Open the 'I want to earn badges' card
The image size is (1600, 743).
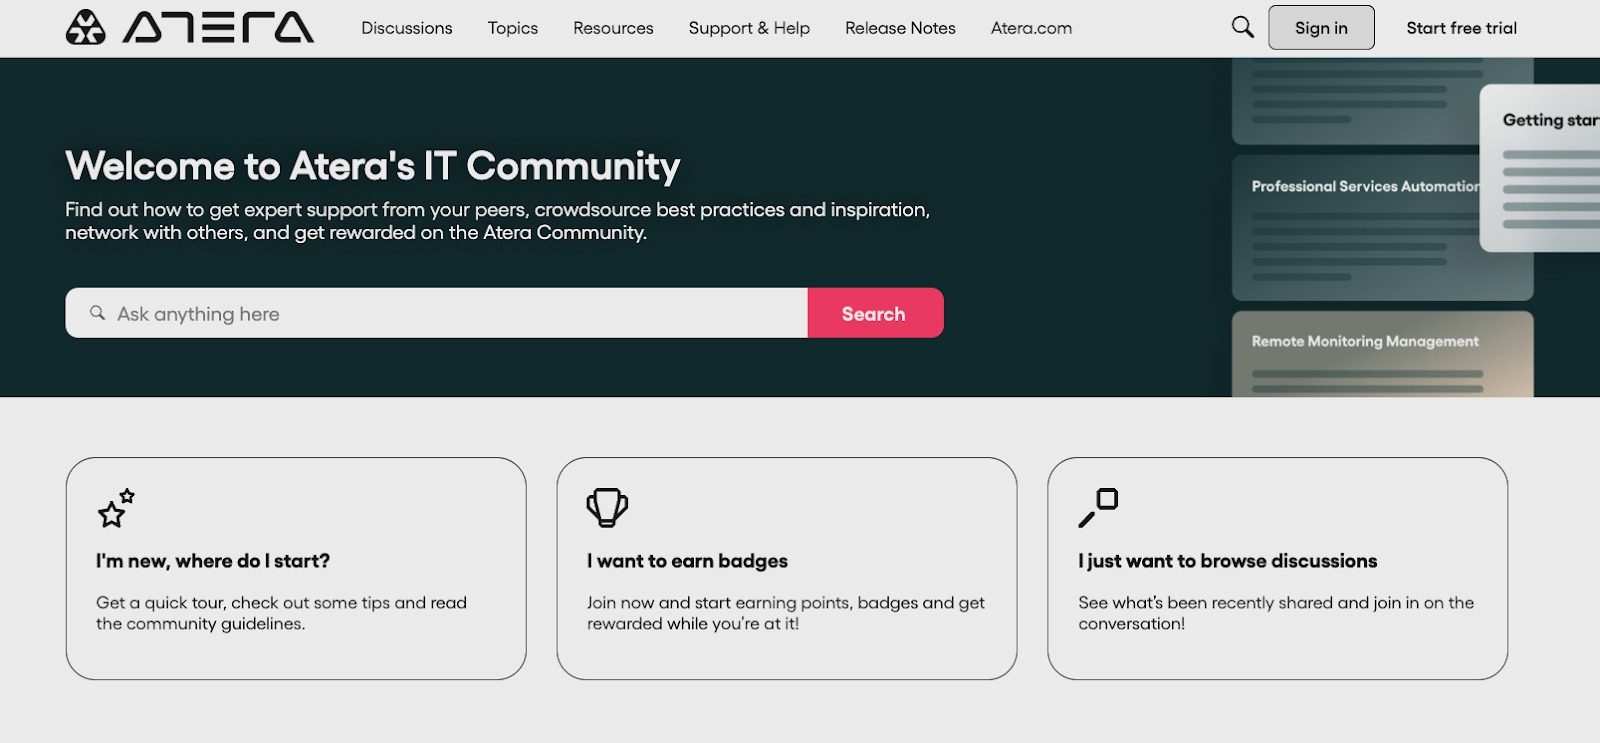pos(787,569)
